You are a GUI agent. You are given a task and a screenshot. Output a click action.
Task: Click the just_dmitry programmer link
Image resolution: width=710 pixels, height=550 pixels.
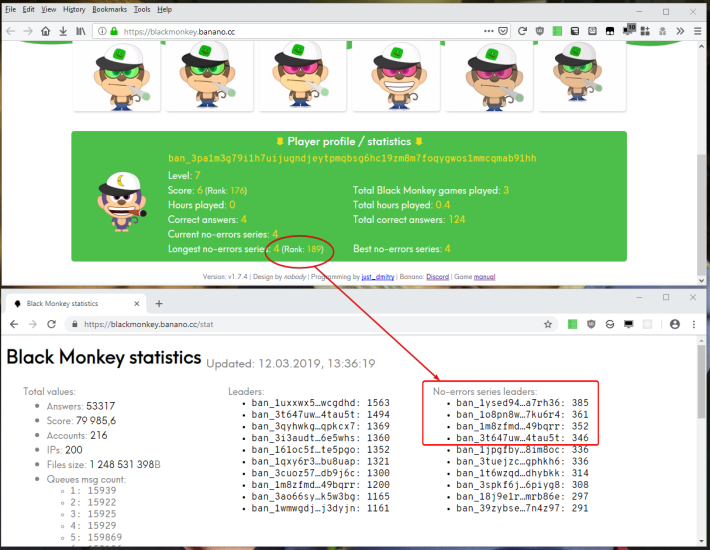[378, 277]
